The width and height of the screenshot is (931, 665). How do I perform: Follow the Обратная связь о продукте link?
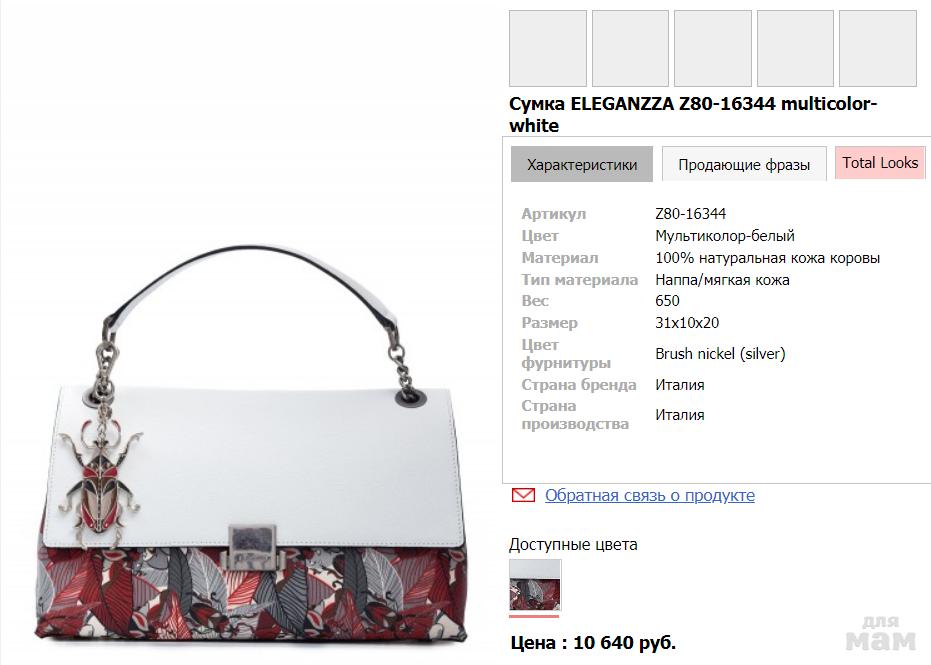[x=650, y=495]
